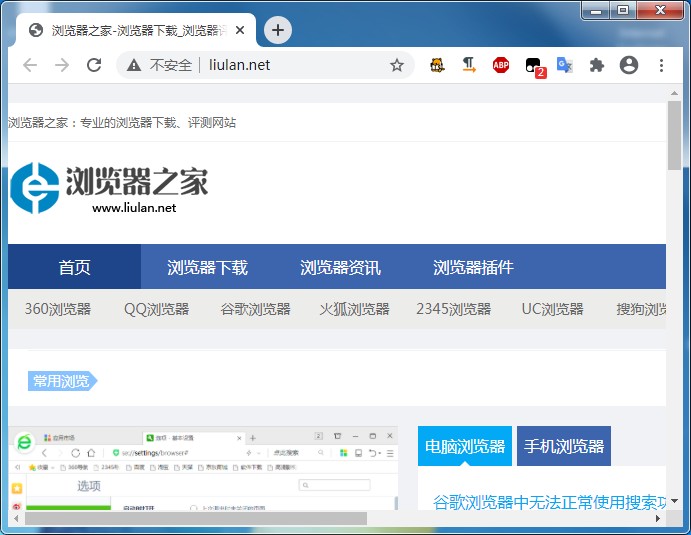Viewport: 691px width, 535px height.
Task: Open the 首页 navigation item
Action: click(74, 267)
